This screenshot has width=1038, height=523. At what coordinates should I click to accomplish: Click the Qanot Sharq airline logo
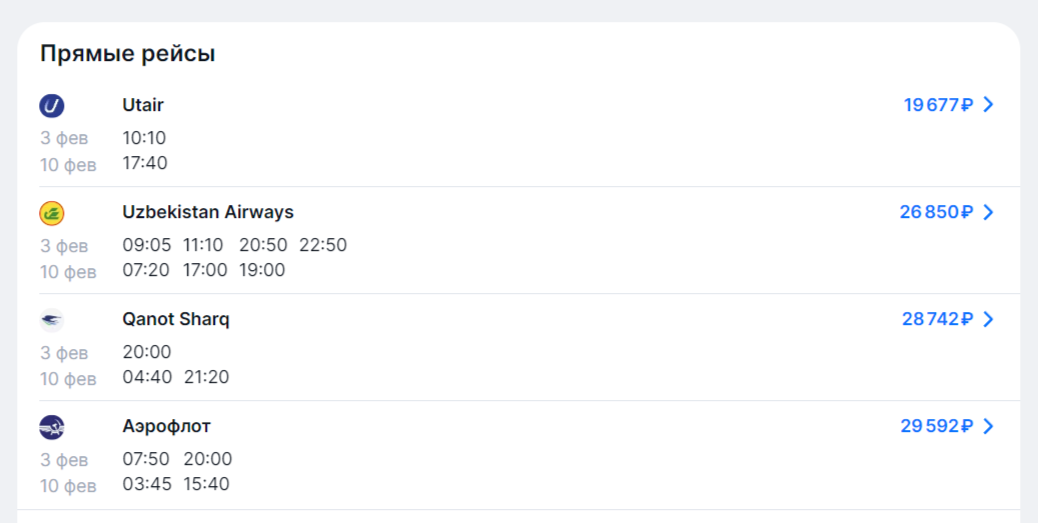coord(52,320)
